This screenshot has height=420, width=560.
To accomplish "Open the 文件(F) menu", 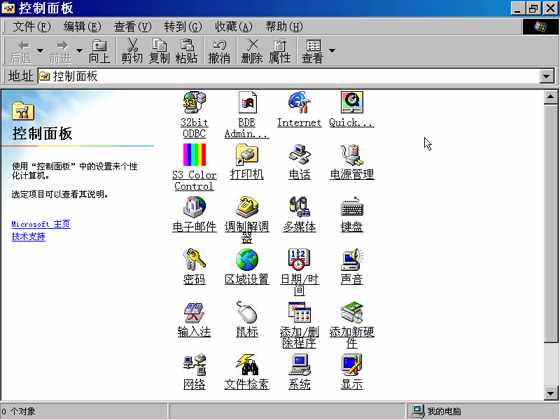I will point(31,26).
